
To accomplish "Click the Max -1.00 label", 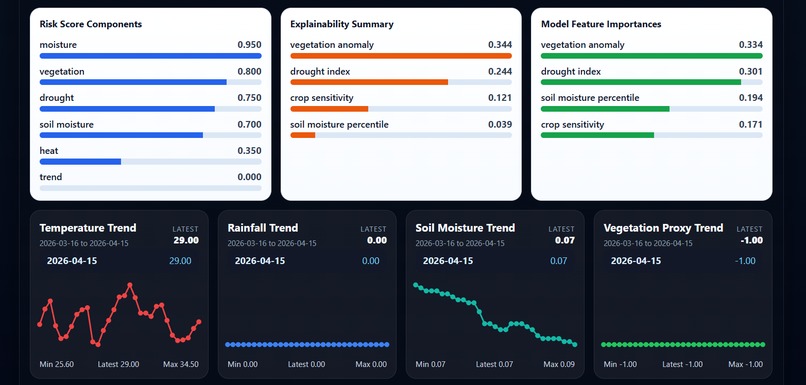I will 746,364.
